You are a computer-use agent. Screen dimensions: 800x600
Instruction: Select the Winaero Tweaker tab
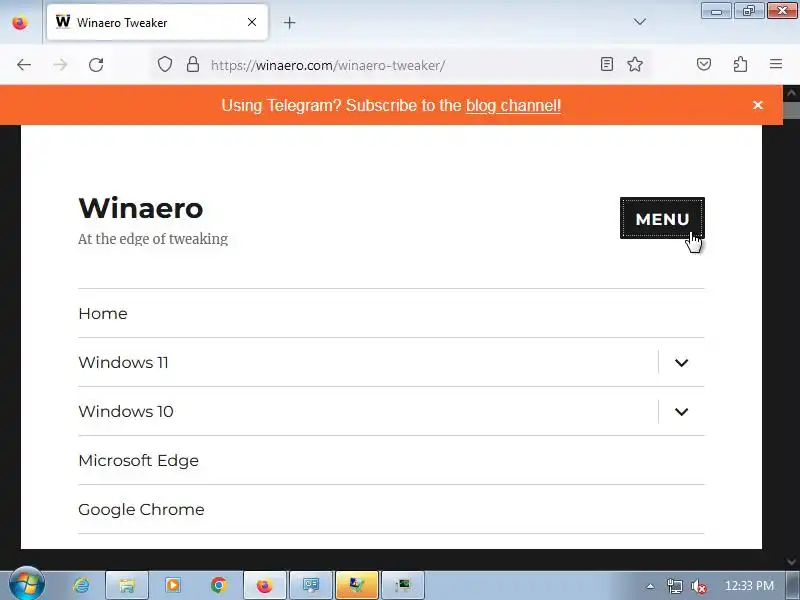(x=157, y=22)
